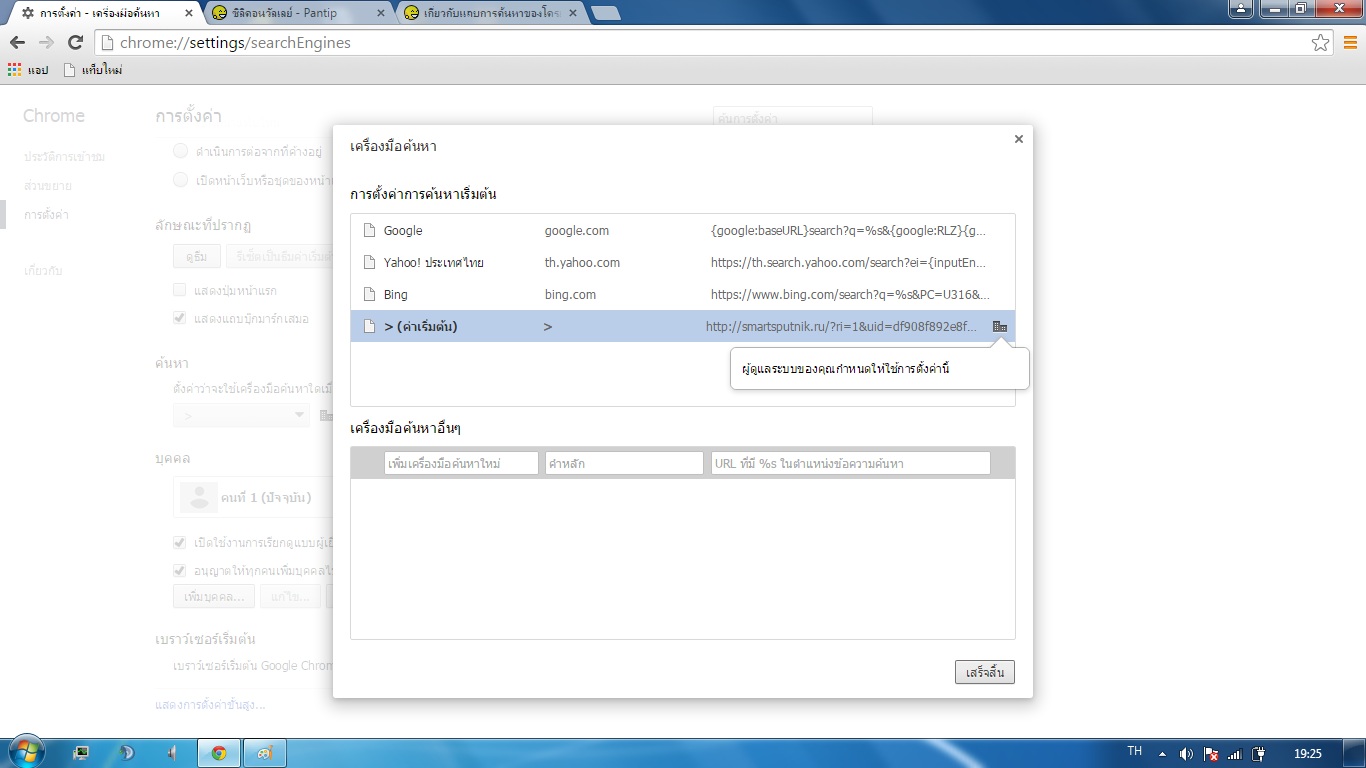Click the {google:baseURL}search URL text
This screenshot has height=768, width=1366.
[x=849, y=230]
